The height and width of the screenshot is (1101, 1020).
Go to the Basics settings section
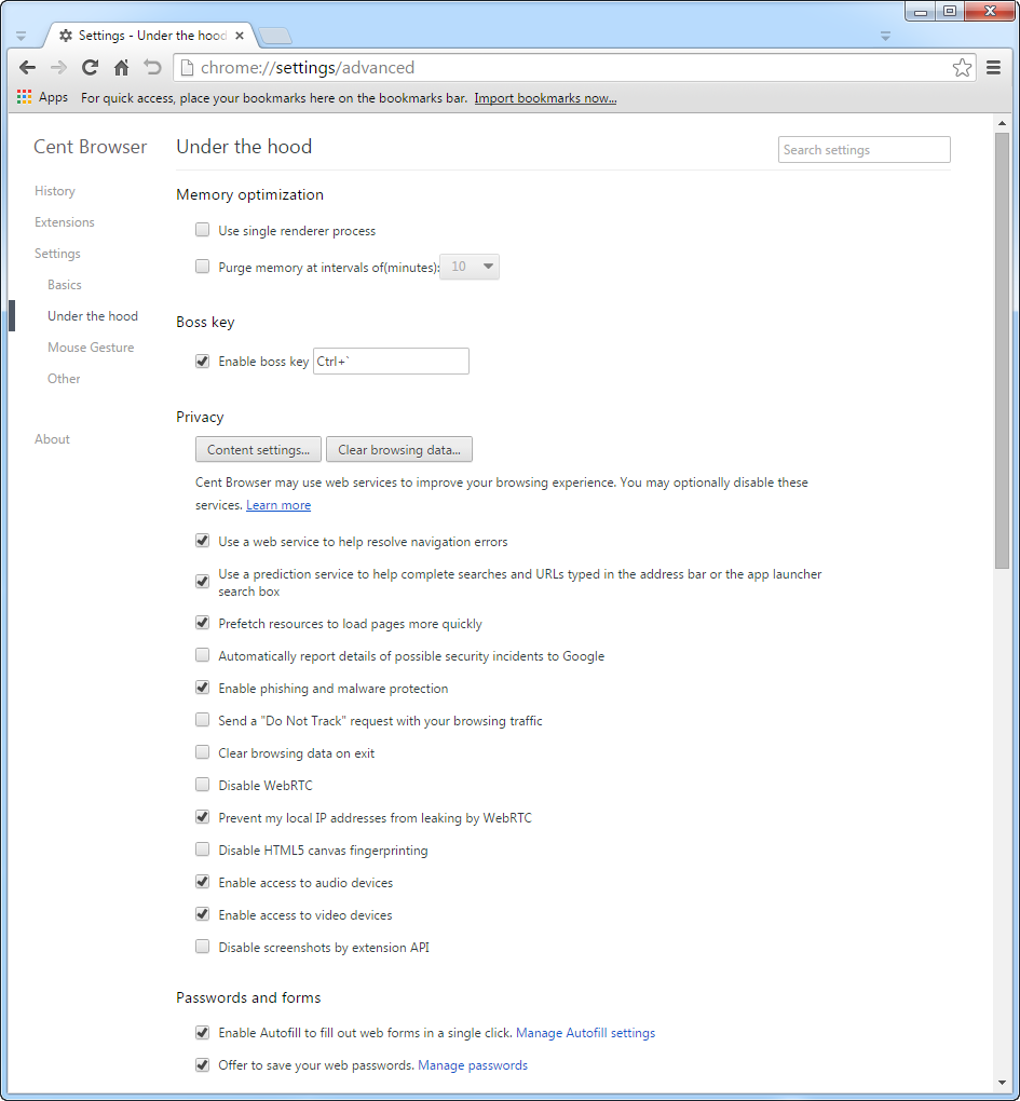click(65, 284)
